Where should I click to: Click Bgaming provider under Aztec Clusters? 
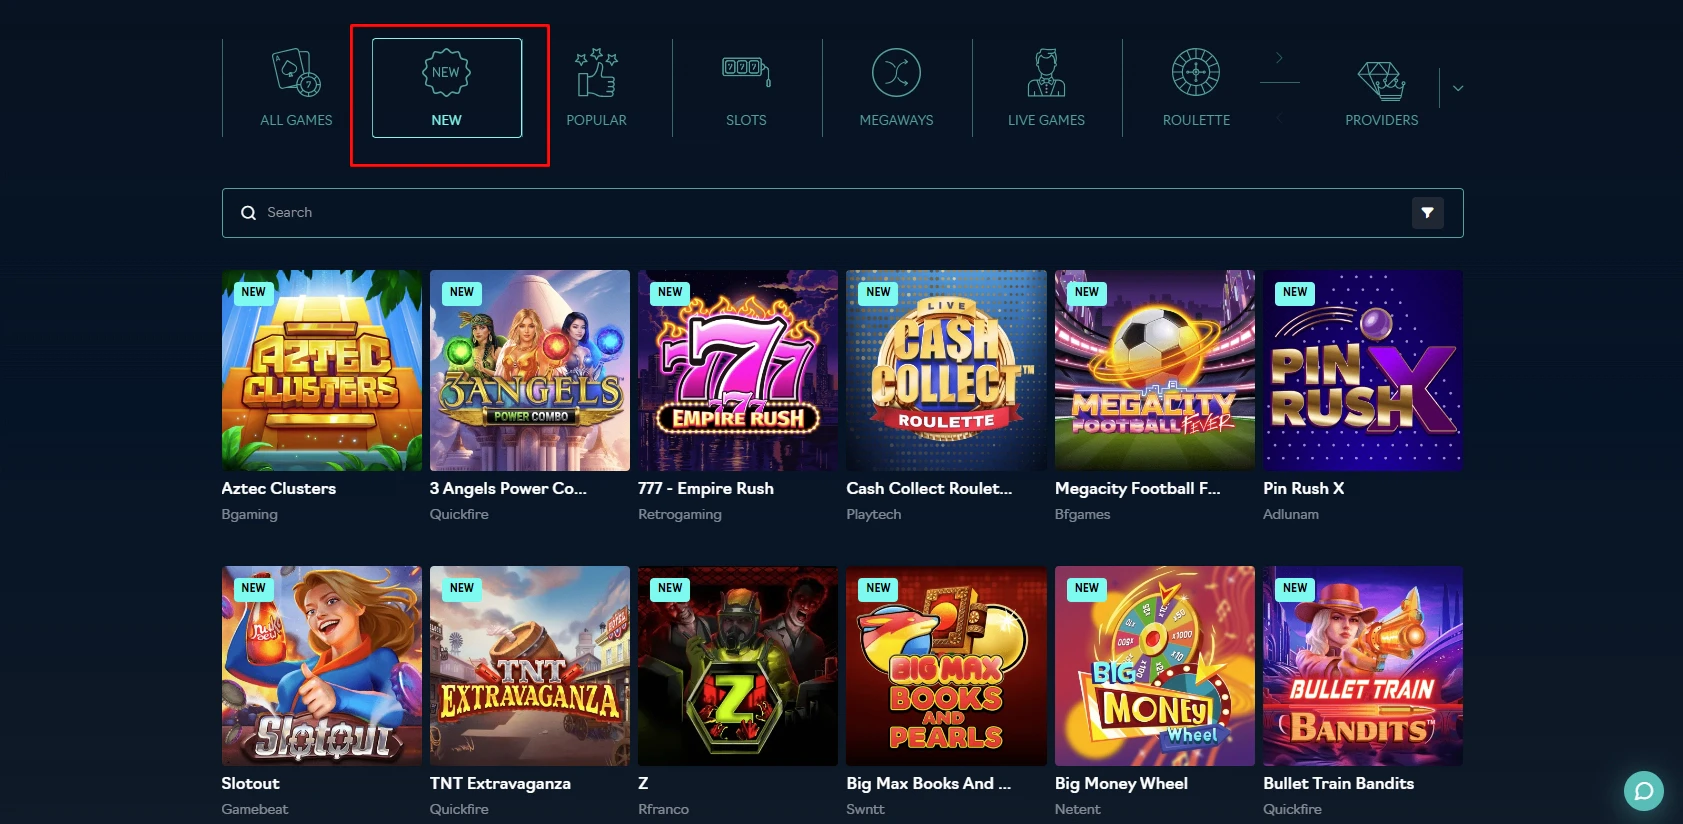click(x=250, y=514)
